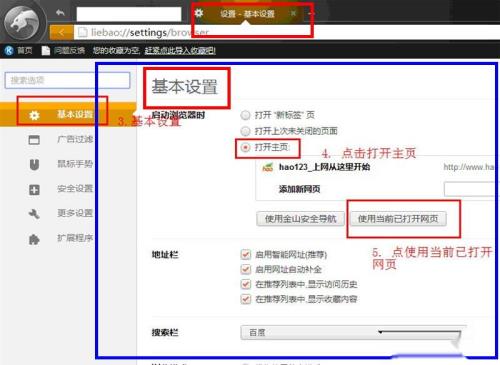Click hao123_上网从这里开始 entry
Viewport: 500px width, 365px height.
324,167
